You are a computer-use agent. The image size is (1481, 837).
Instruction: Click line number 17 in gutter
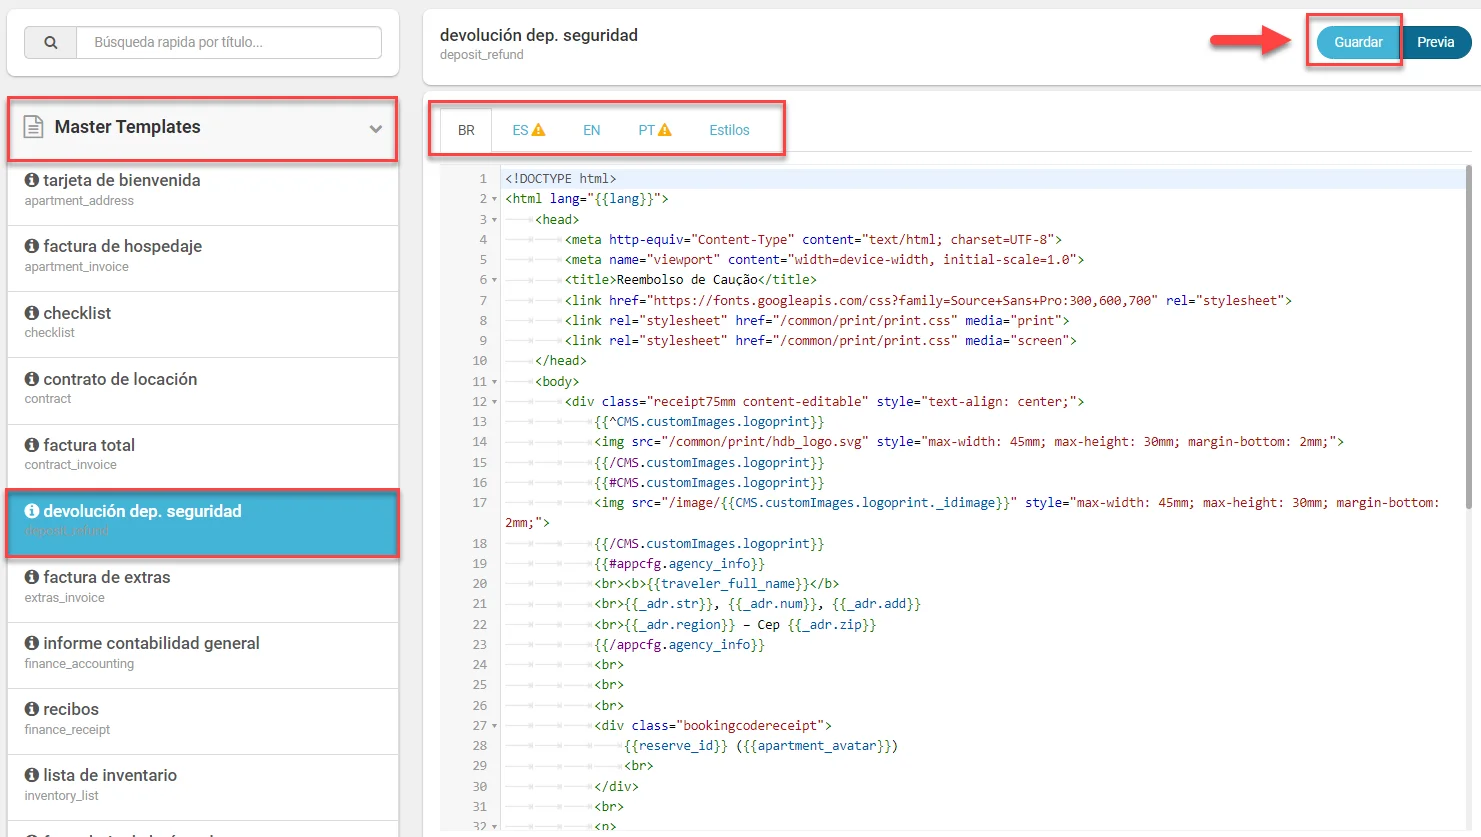[x=480, y=503]
